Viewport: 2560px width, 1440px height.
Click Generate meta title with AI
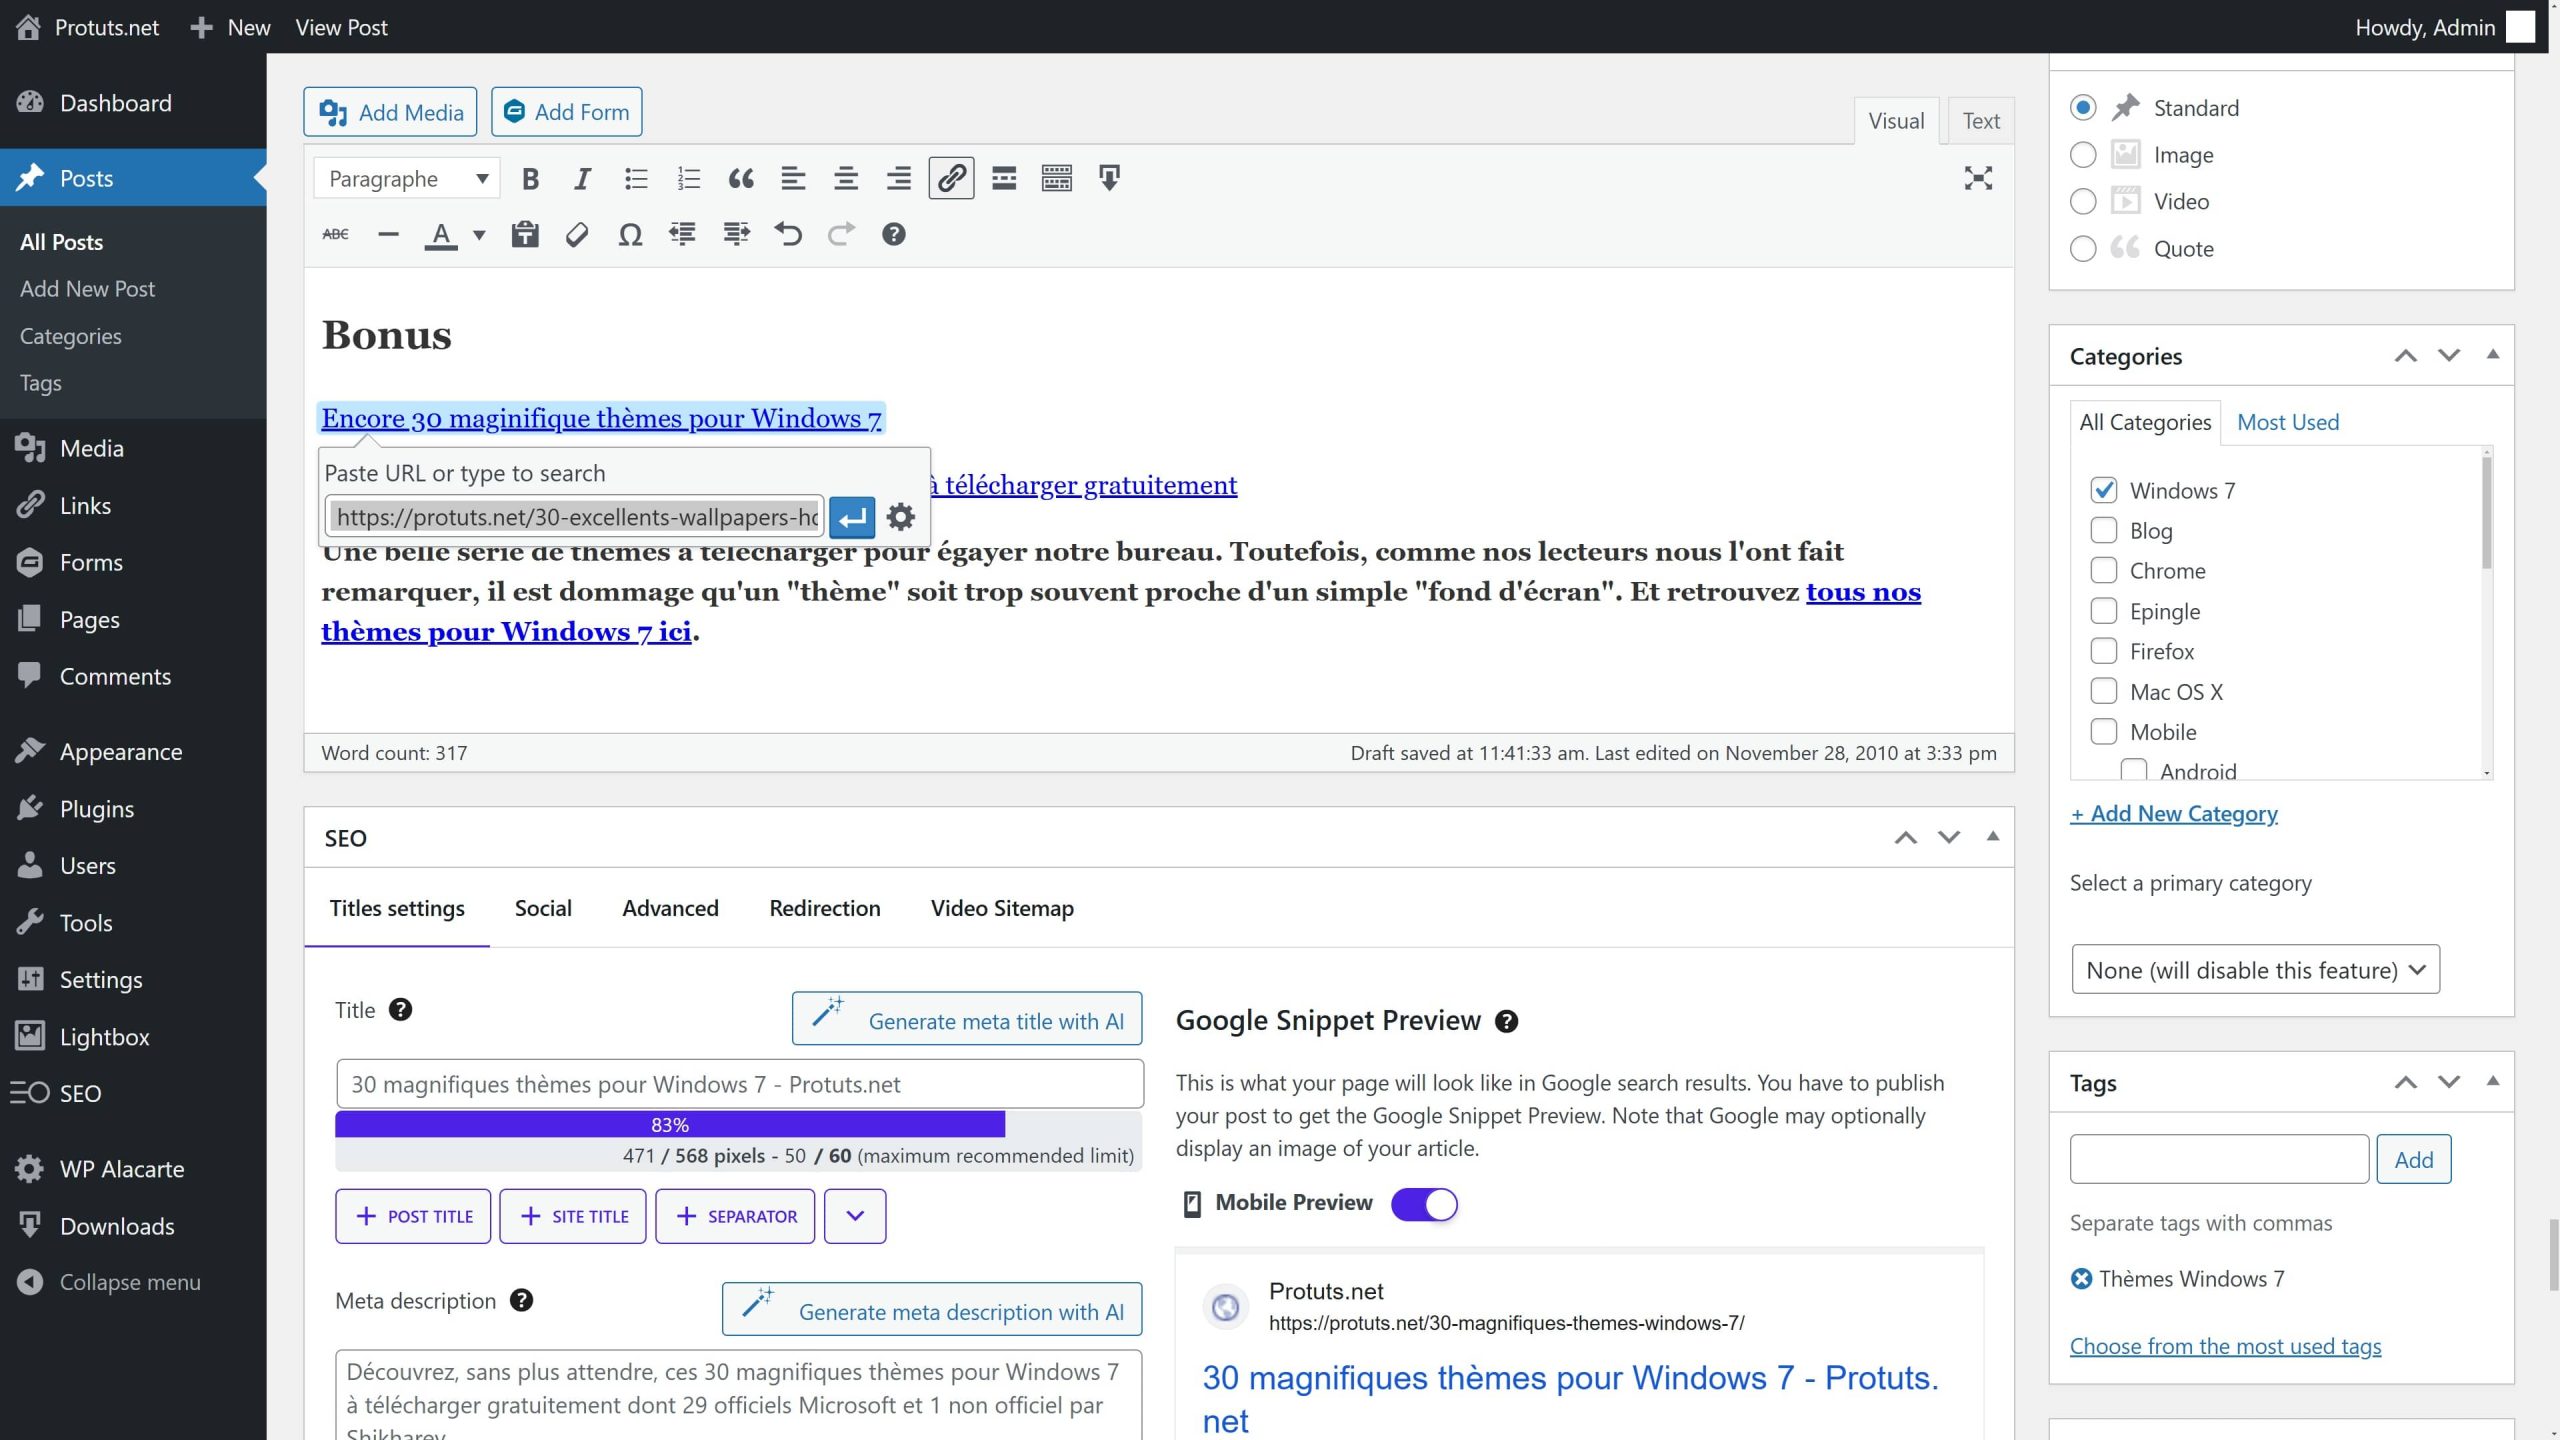click(x=966, y=1019)
